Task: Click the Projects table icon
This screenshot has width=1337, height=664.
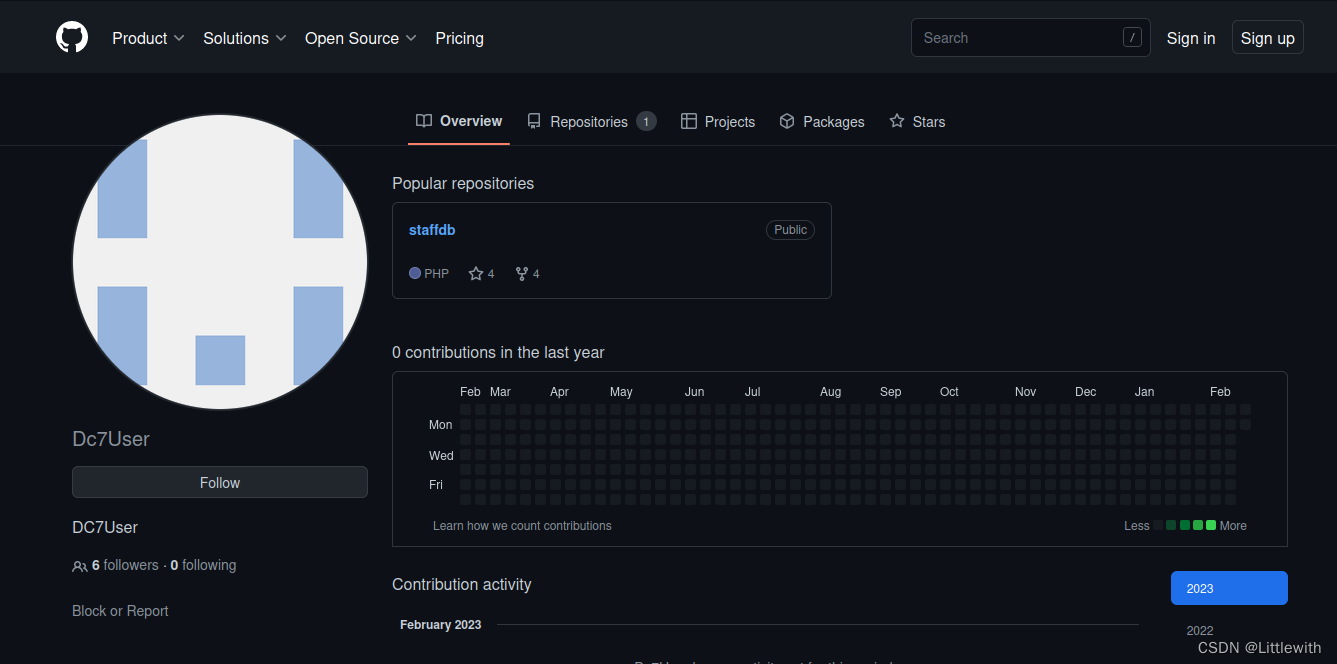Action: click(689, 121)
